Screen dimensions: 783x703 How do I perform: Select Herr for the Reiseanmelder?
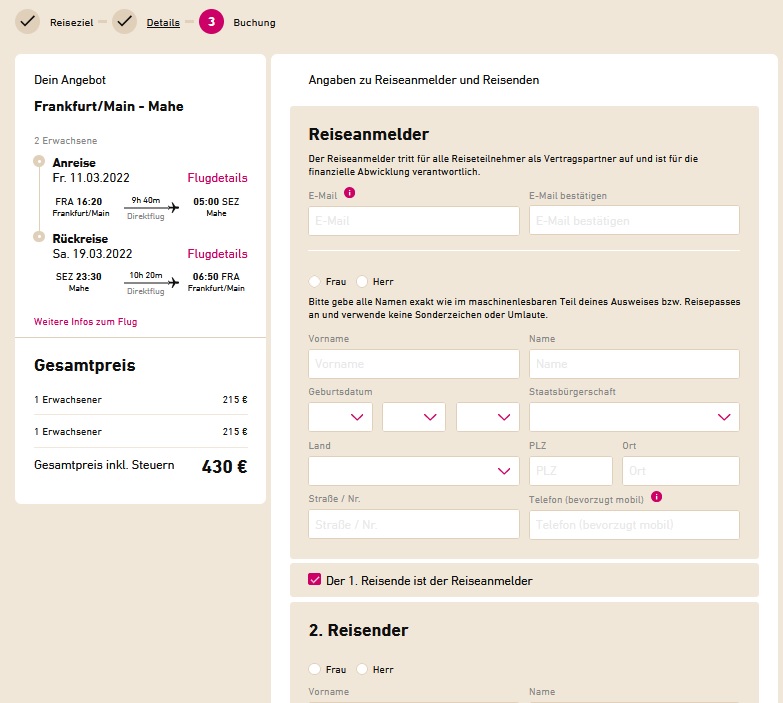tap(362, 282)
